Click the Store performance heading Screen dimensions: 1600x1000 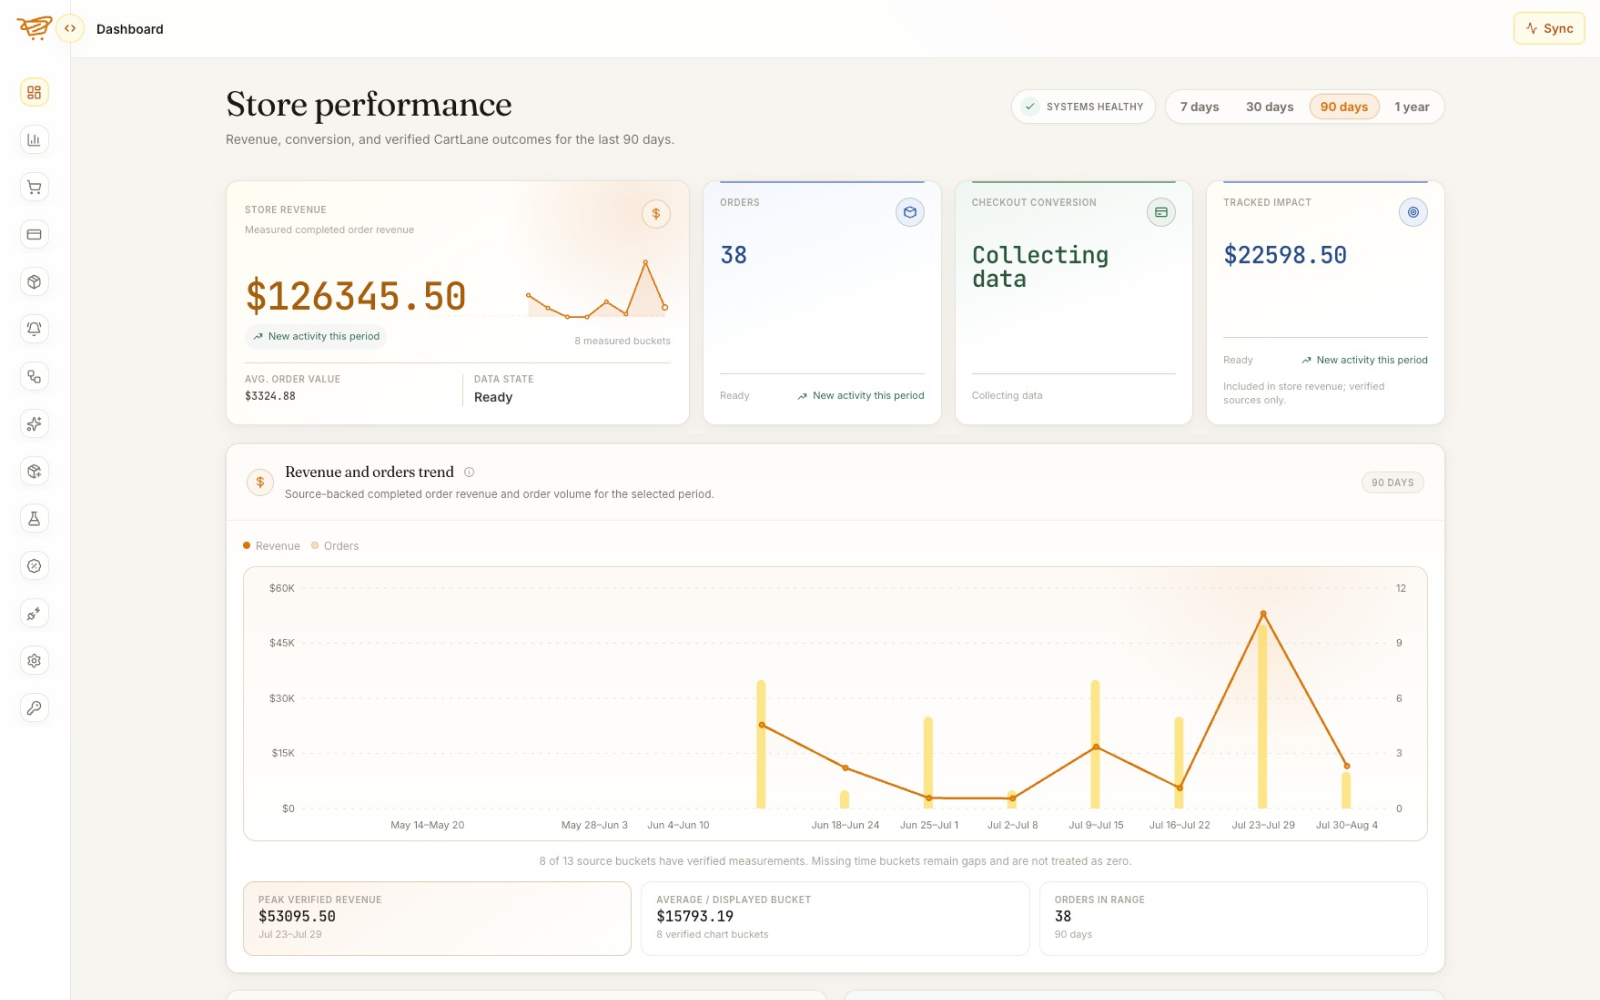coord(369,104)
